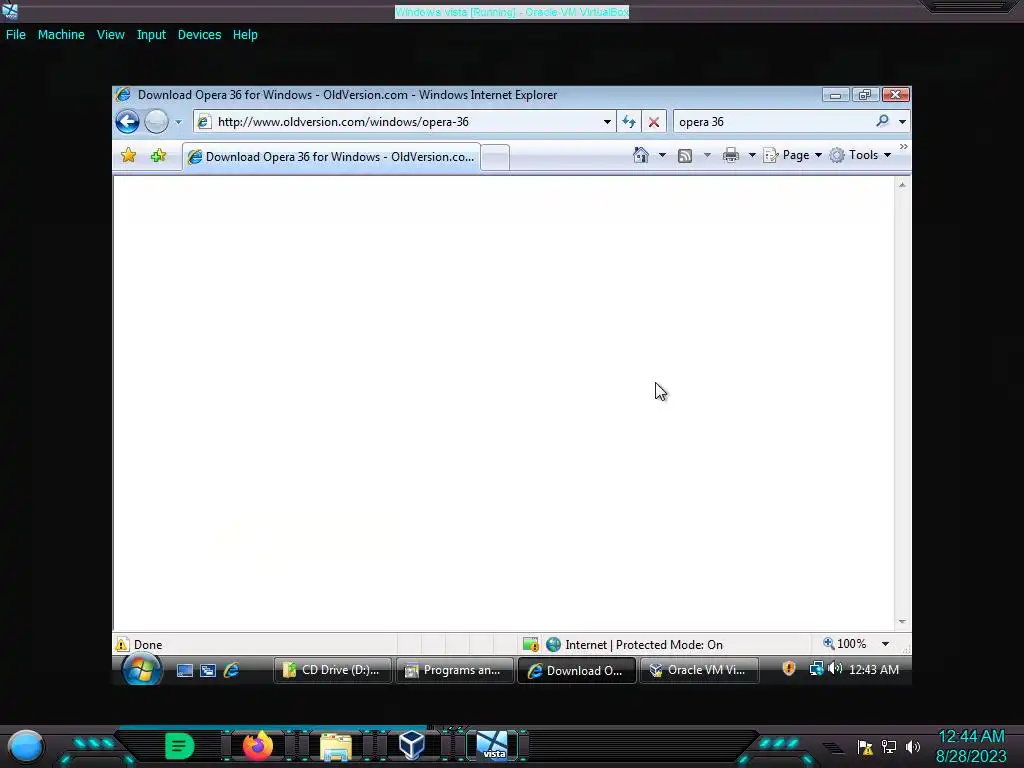Open the green notes app on host taskbar

coord(180,746)
